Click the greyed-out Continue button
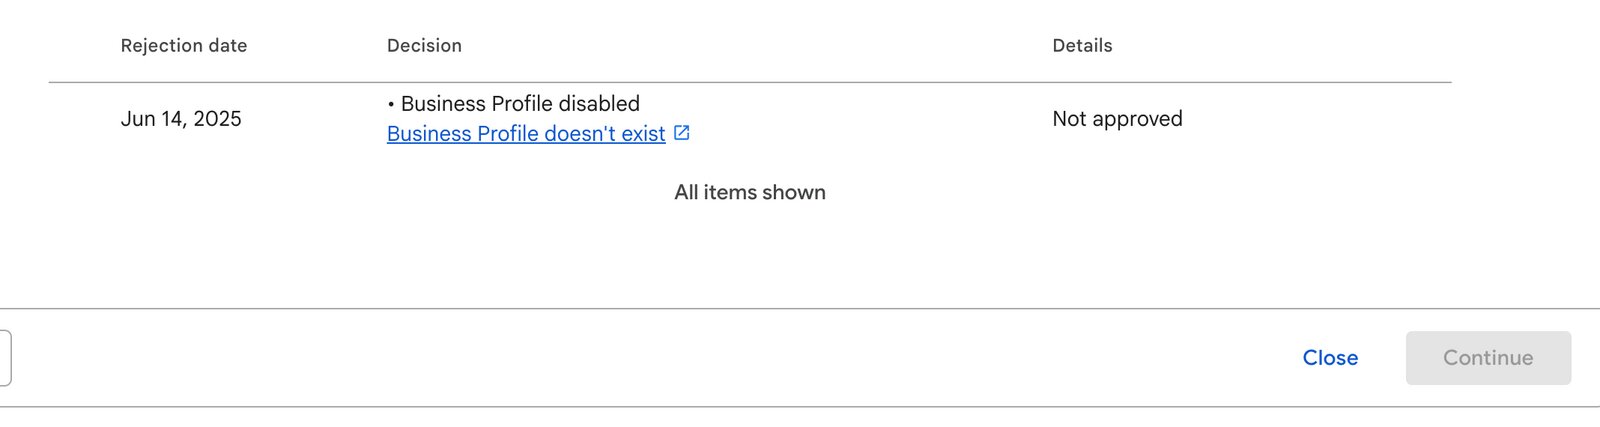Screen dimensions: 1600x427 (1488, 358)
